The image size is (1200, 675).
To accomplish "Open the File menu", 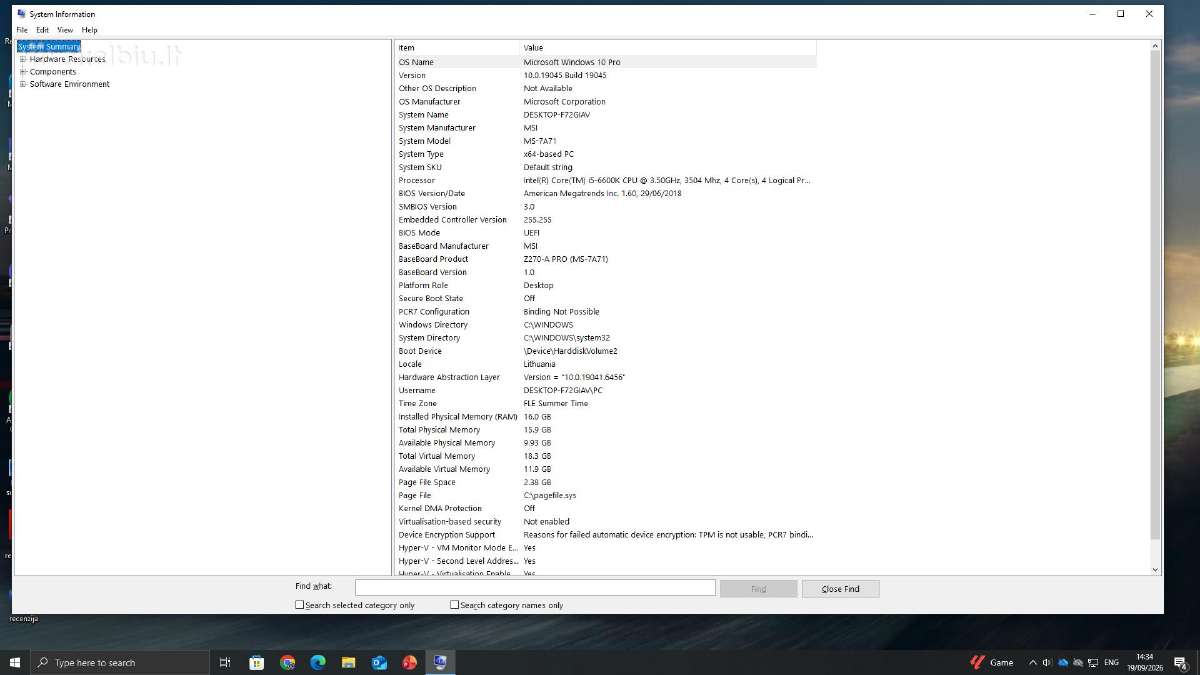I will pyautogui.click(x=22, y=30).
